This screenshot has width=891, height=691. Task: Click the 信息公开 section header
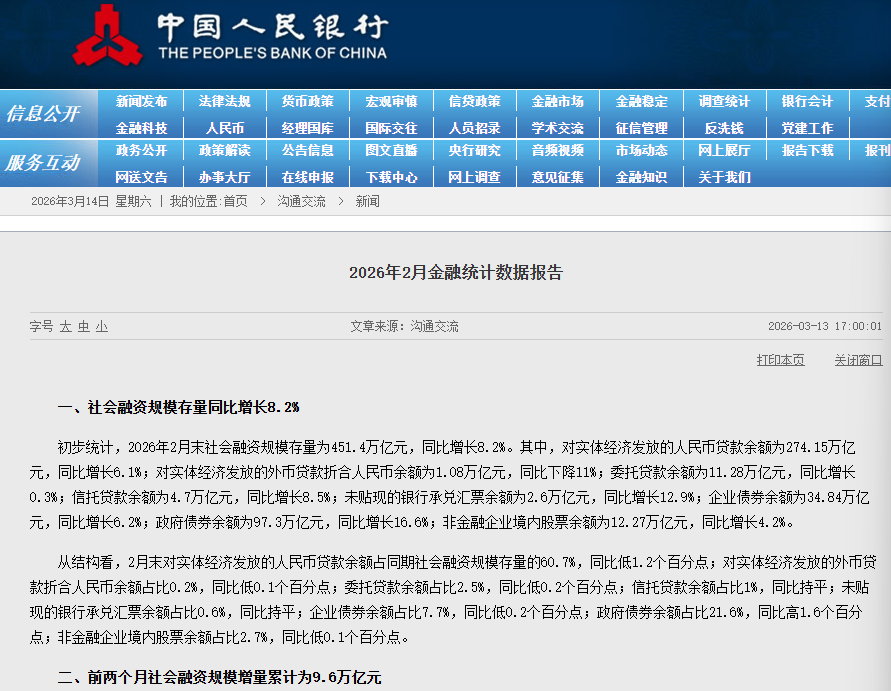pos(43,114)
